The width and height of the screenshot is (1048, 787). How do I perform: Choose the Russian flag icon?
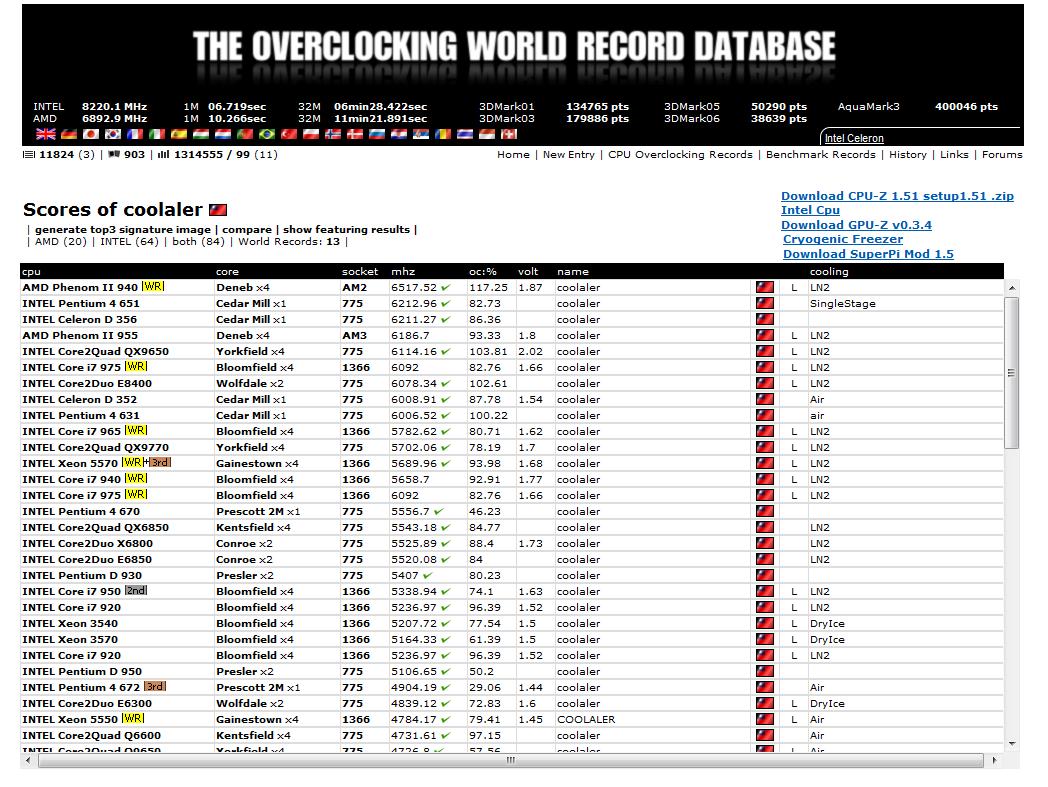pyautogui.click(x=377, y=134)
